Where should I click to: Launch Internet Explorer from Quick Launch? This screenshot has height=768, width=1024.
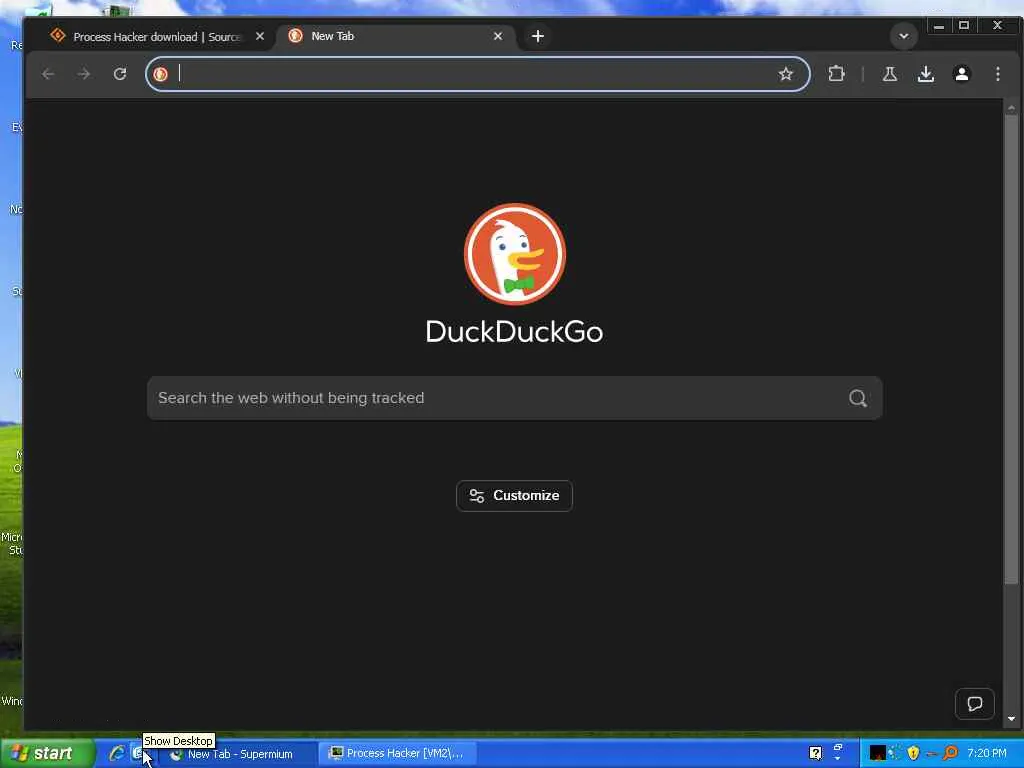coord(117,754)
